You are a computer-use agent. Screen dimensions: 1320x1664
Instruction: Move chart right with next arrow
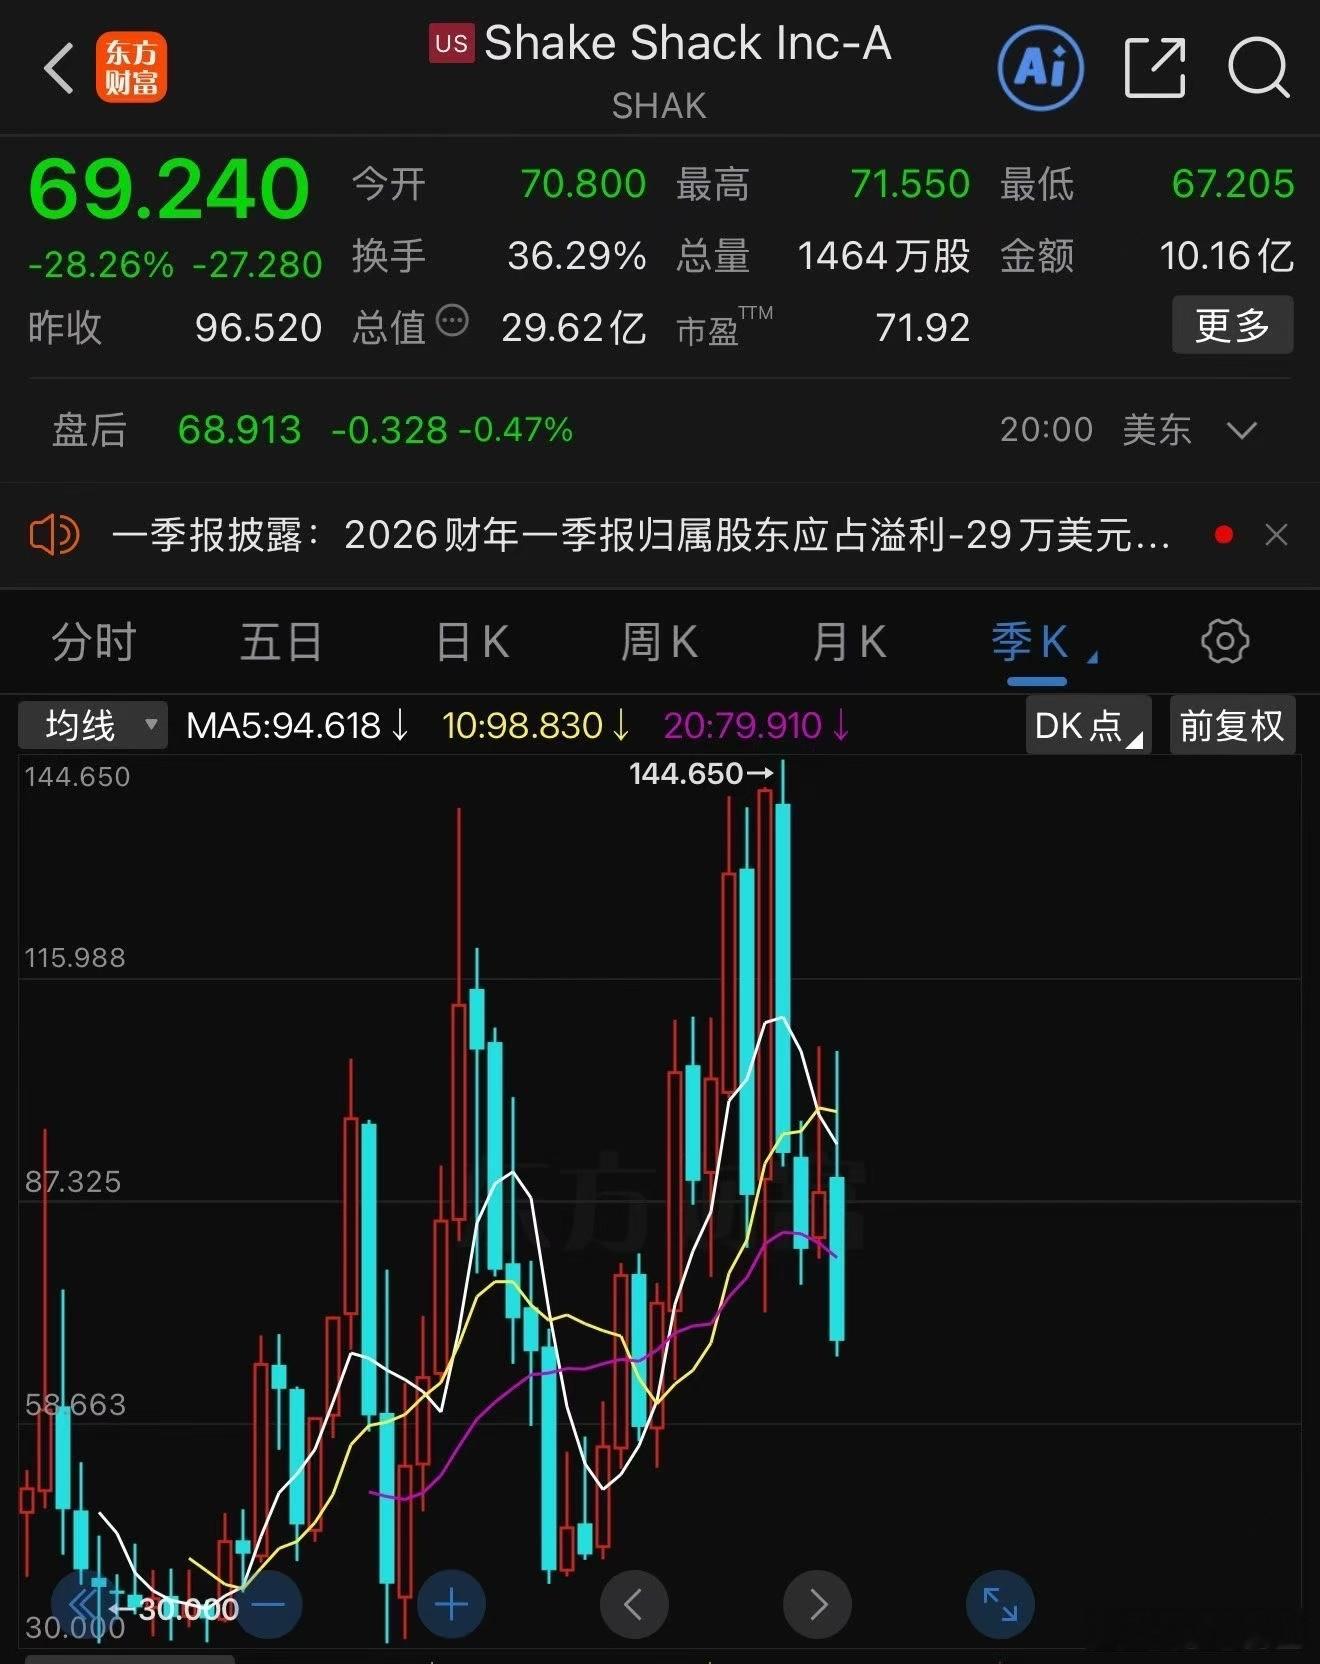[817, 1604]
